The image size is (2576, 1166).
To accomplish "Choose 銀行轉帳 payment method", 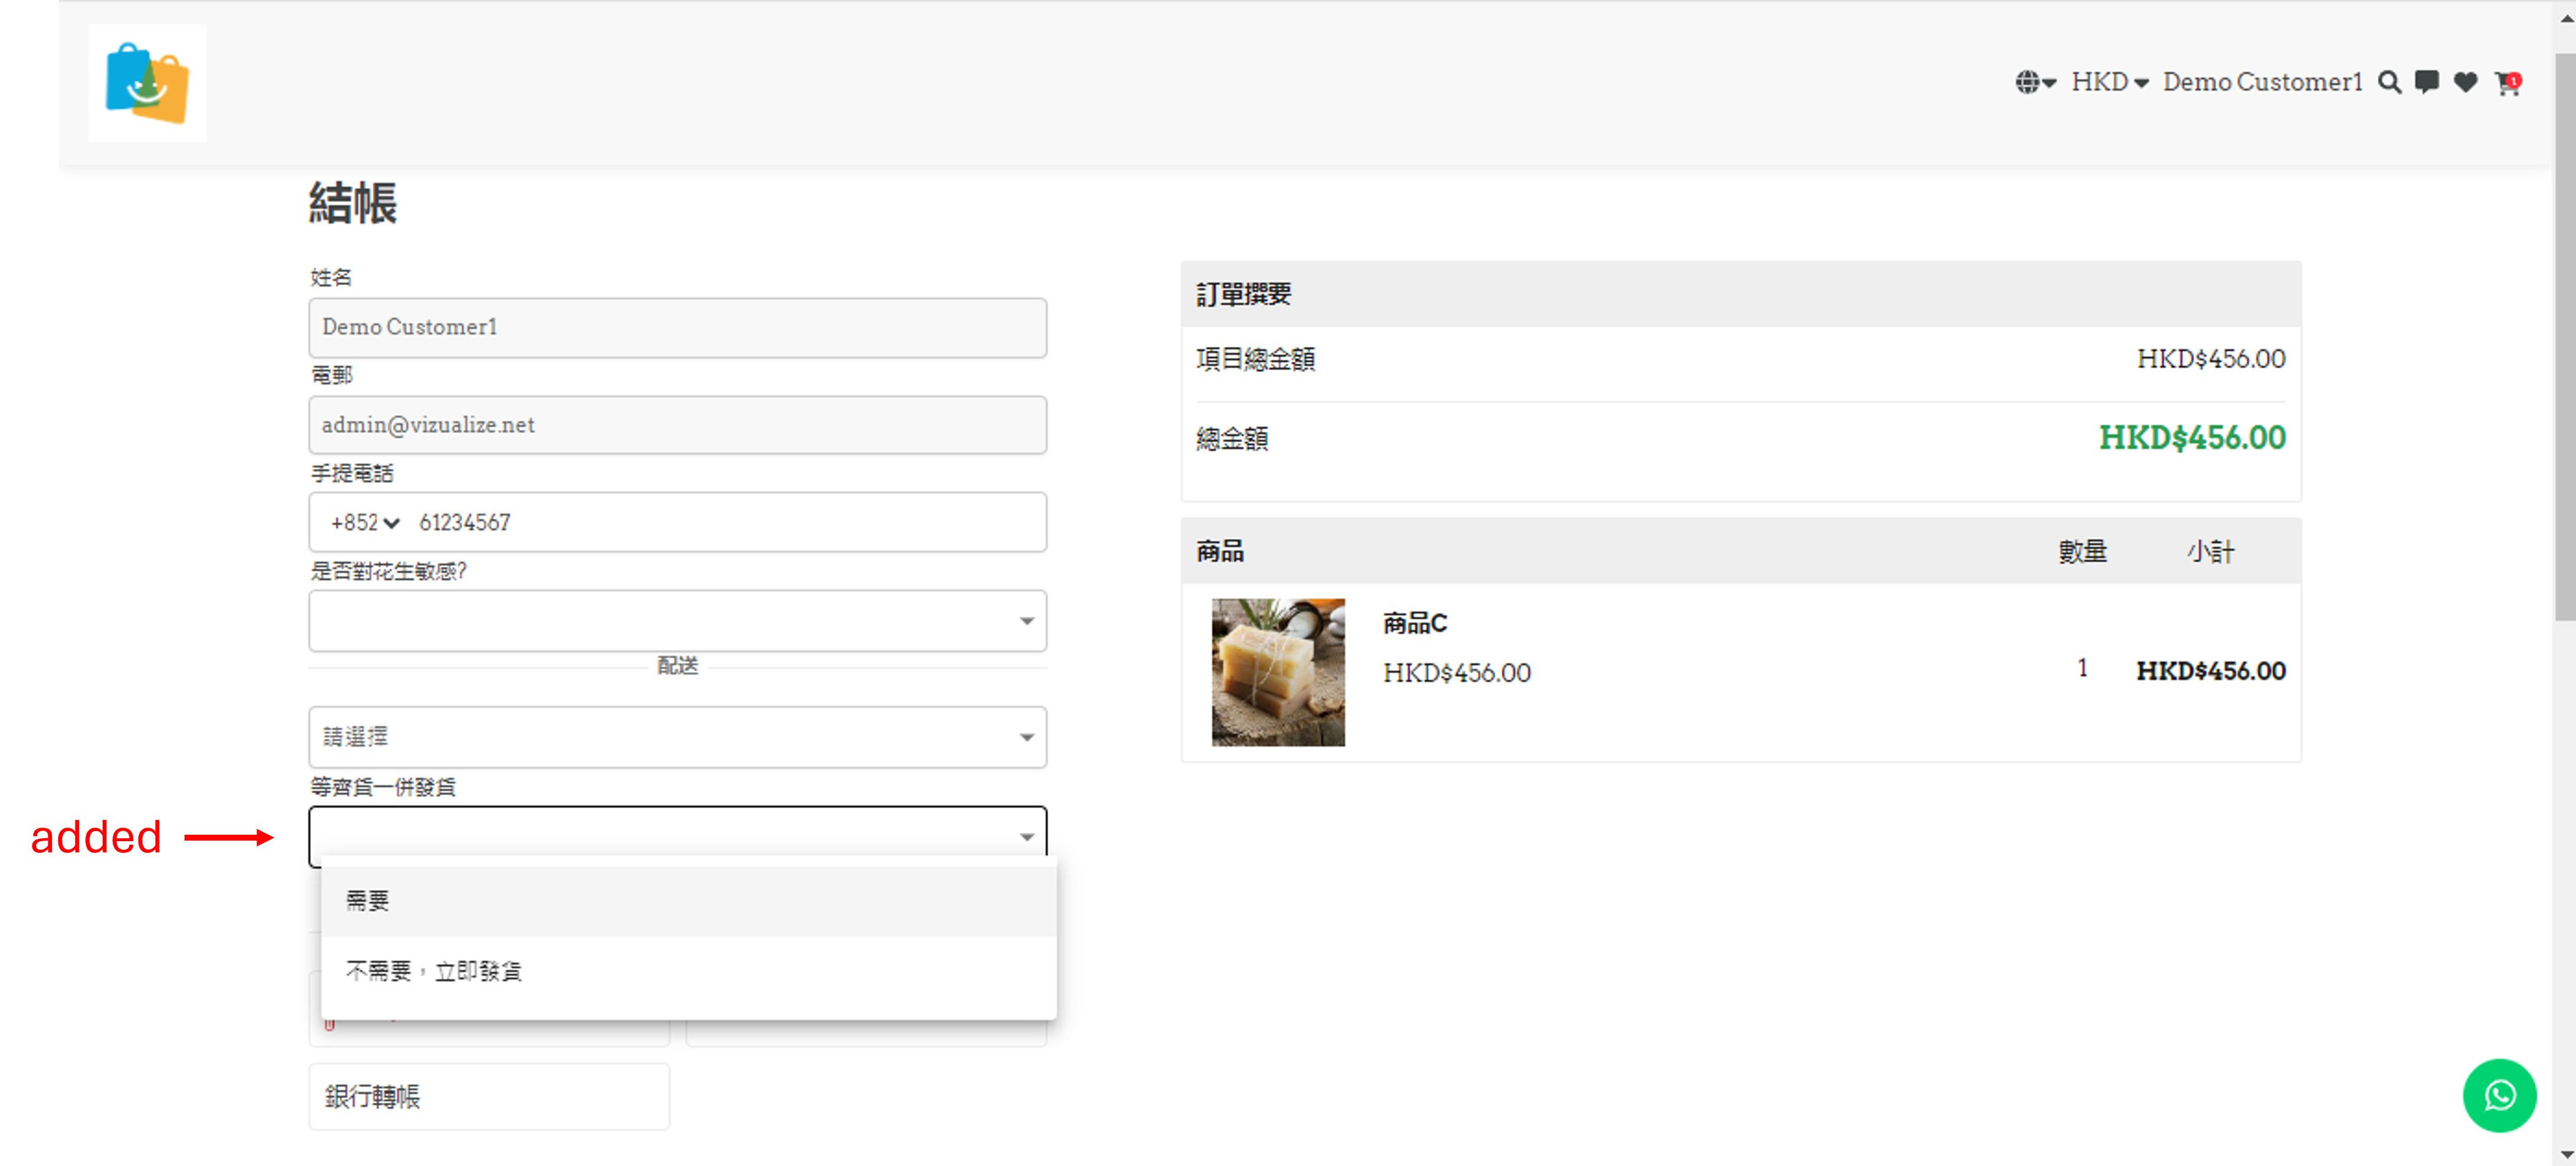I will (x=488, y=1096).
